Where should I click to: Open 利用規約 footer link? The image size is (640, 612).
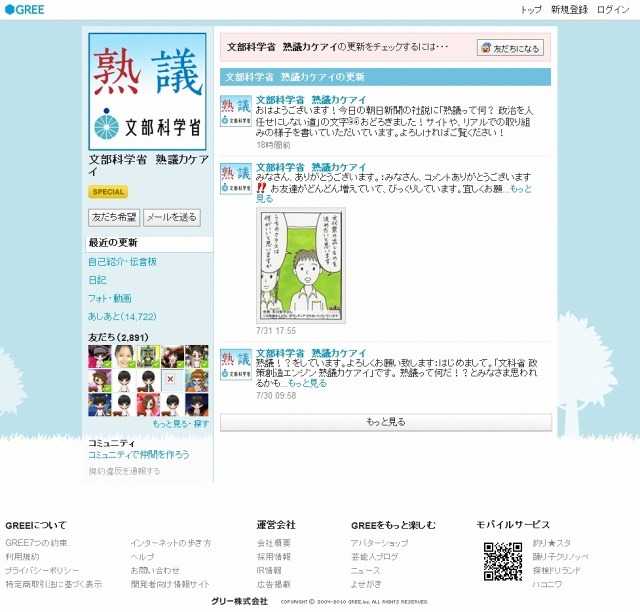22,557
